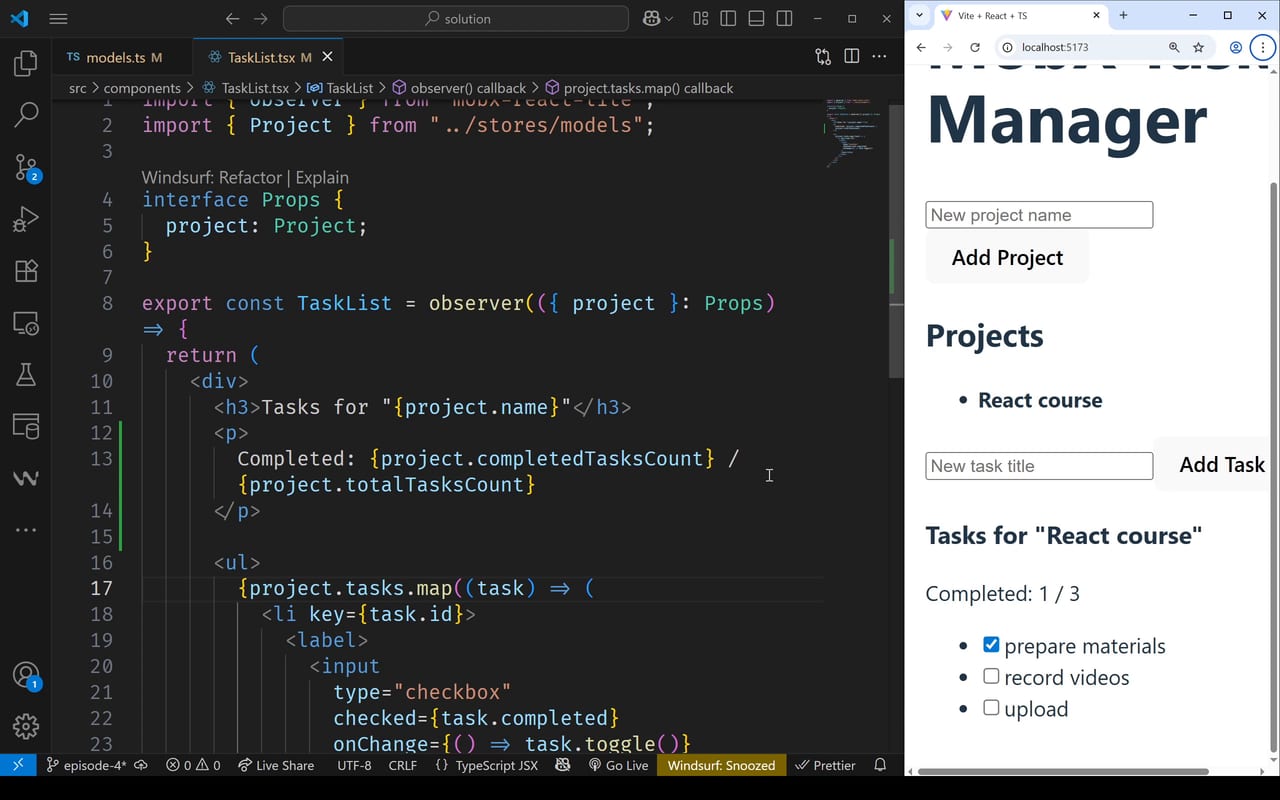Switch to the models.ts tab
The height and width of the screenshot is (800, 1280).
(x=114, y=57)
